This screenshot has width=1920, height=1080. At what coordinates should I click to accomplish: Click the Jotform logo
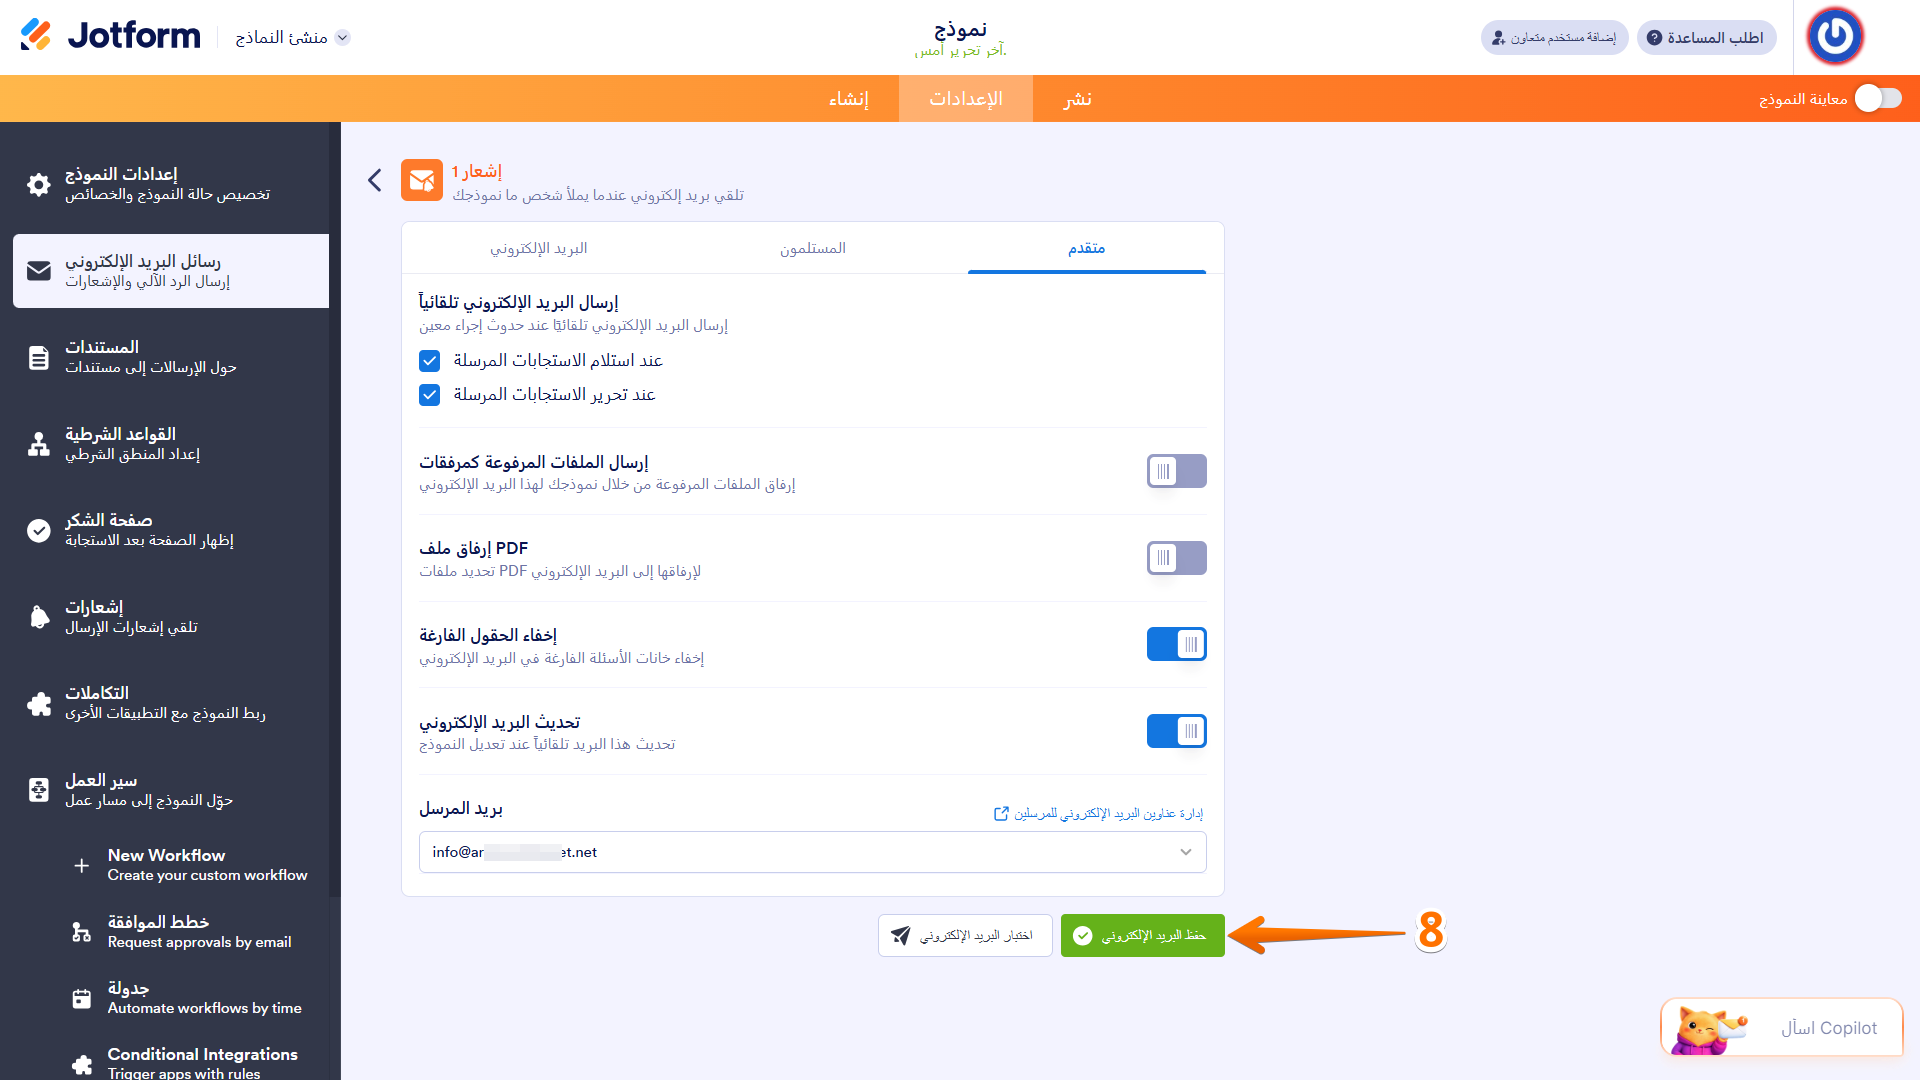coord(110,36)
